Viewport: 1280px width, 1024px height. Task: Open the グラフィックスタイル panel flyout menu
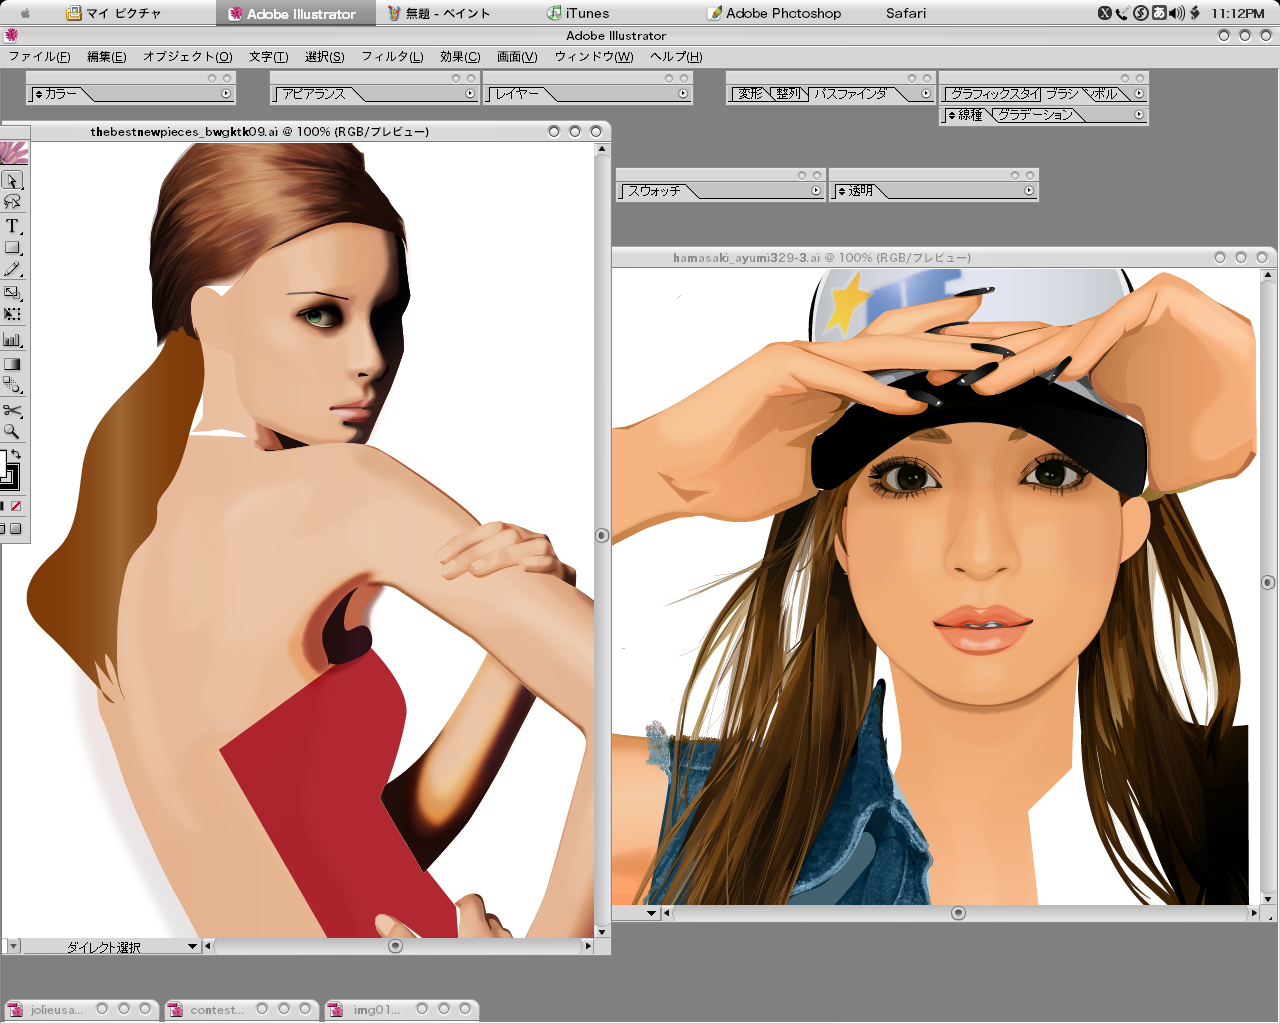(x=1139, y=94)
